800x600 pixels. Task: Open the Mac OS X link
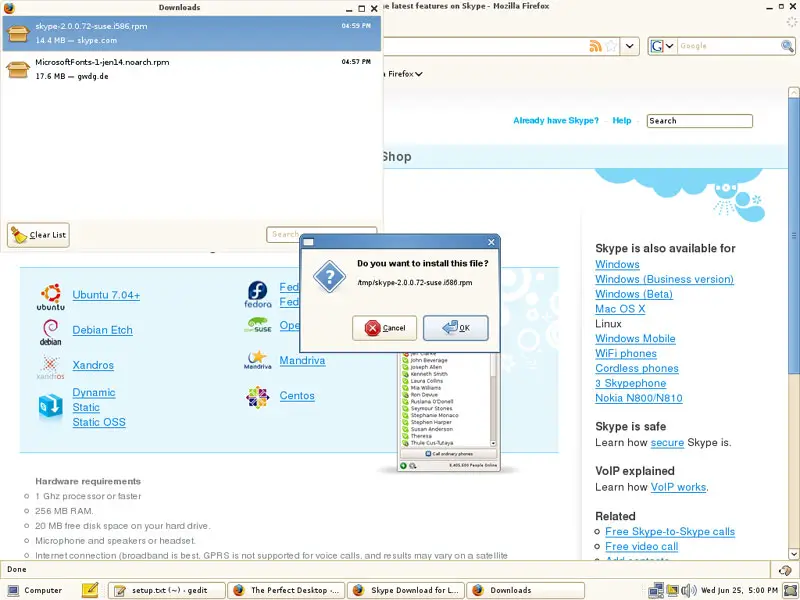point(620,309)
